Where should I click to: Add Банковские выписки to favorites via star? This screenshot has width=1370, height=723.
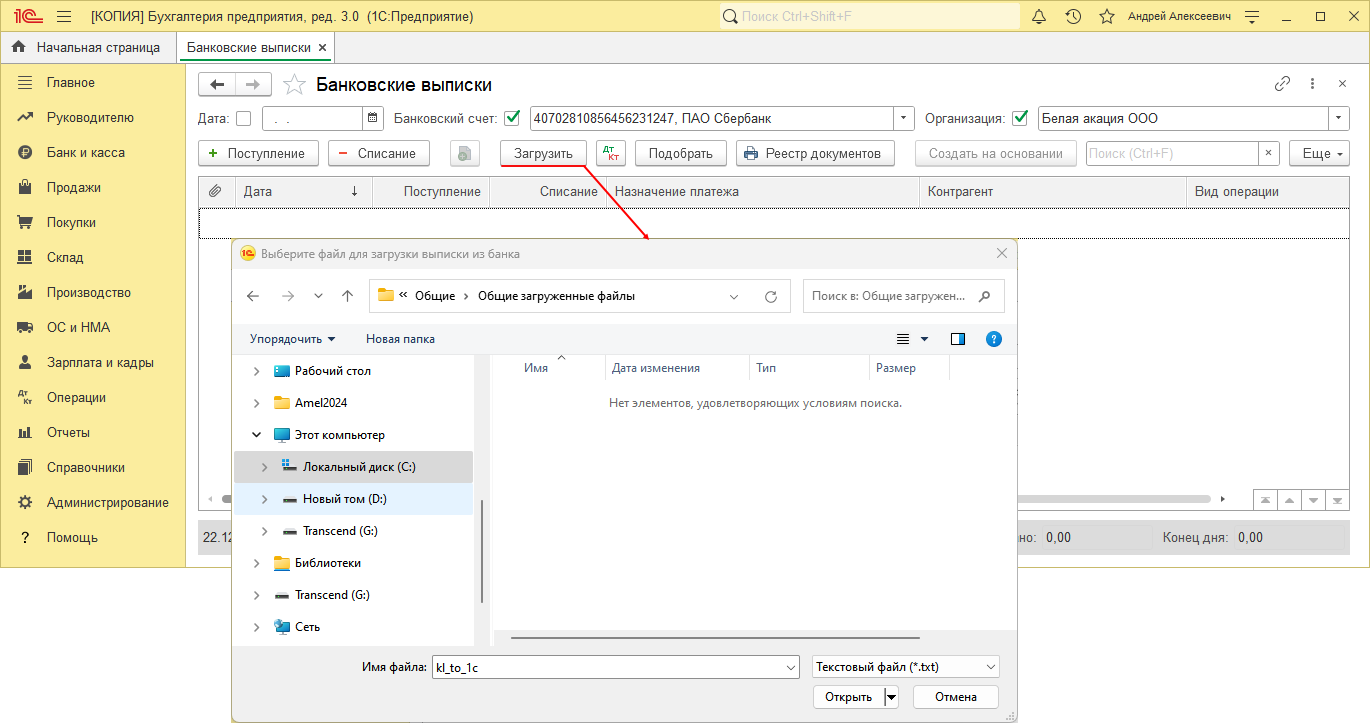294,85
